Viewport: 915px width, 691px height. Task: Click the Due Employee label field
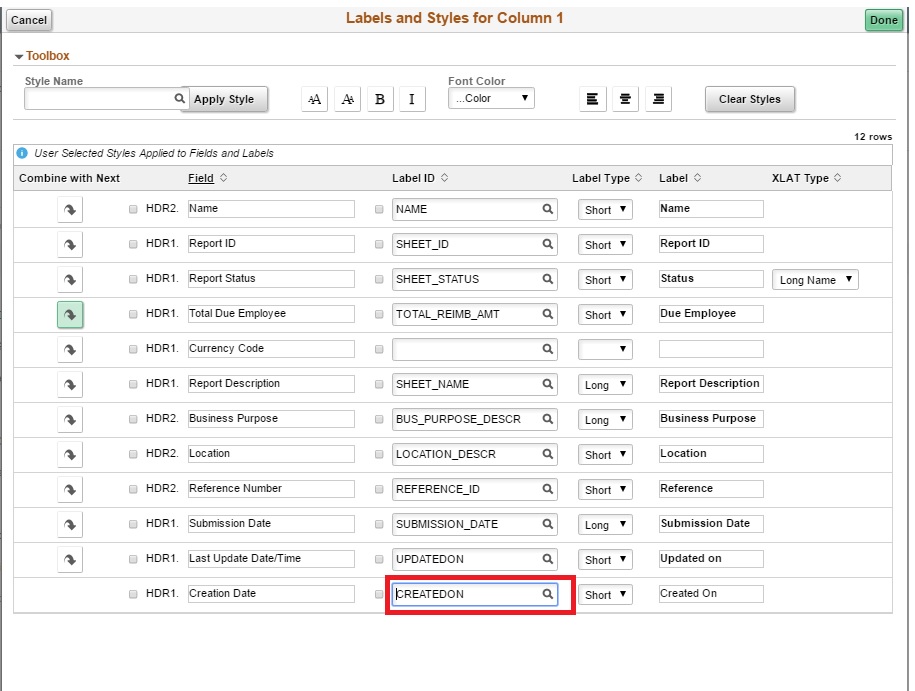tap(711, 313)
